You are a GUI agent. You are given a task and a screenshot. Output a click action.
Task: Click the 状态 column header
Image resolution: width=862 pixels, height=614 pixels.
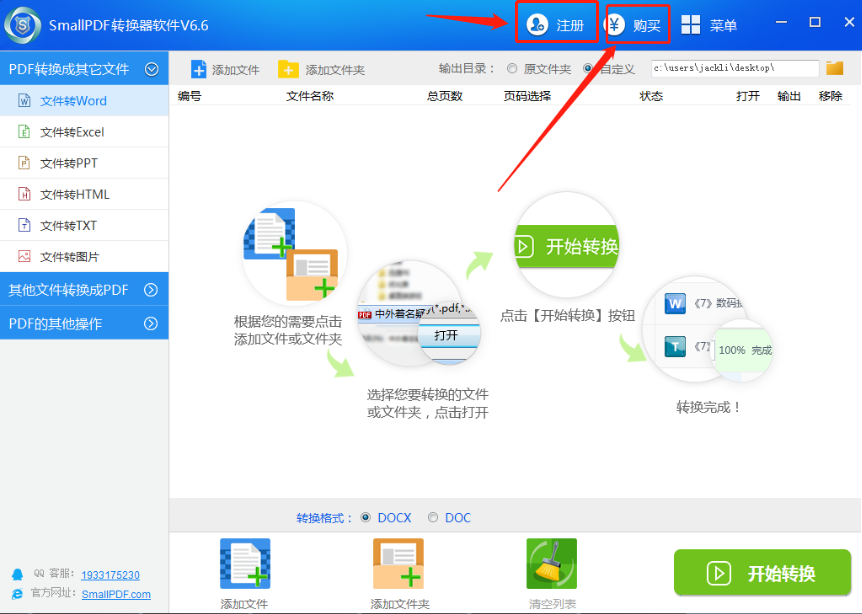(651, 96)
